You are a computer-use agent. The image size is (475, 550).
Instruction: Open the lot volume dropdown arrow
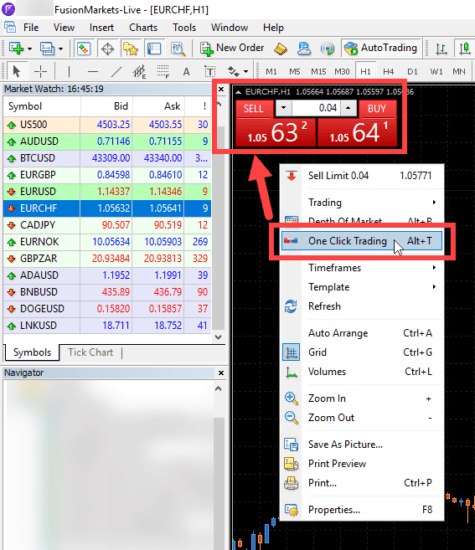tap(283, 108)
